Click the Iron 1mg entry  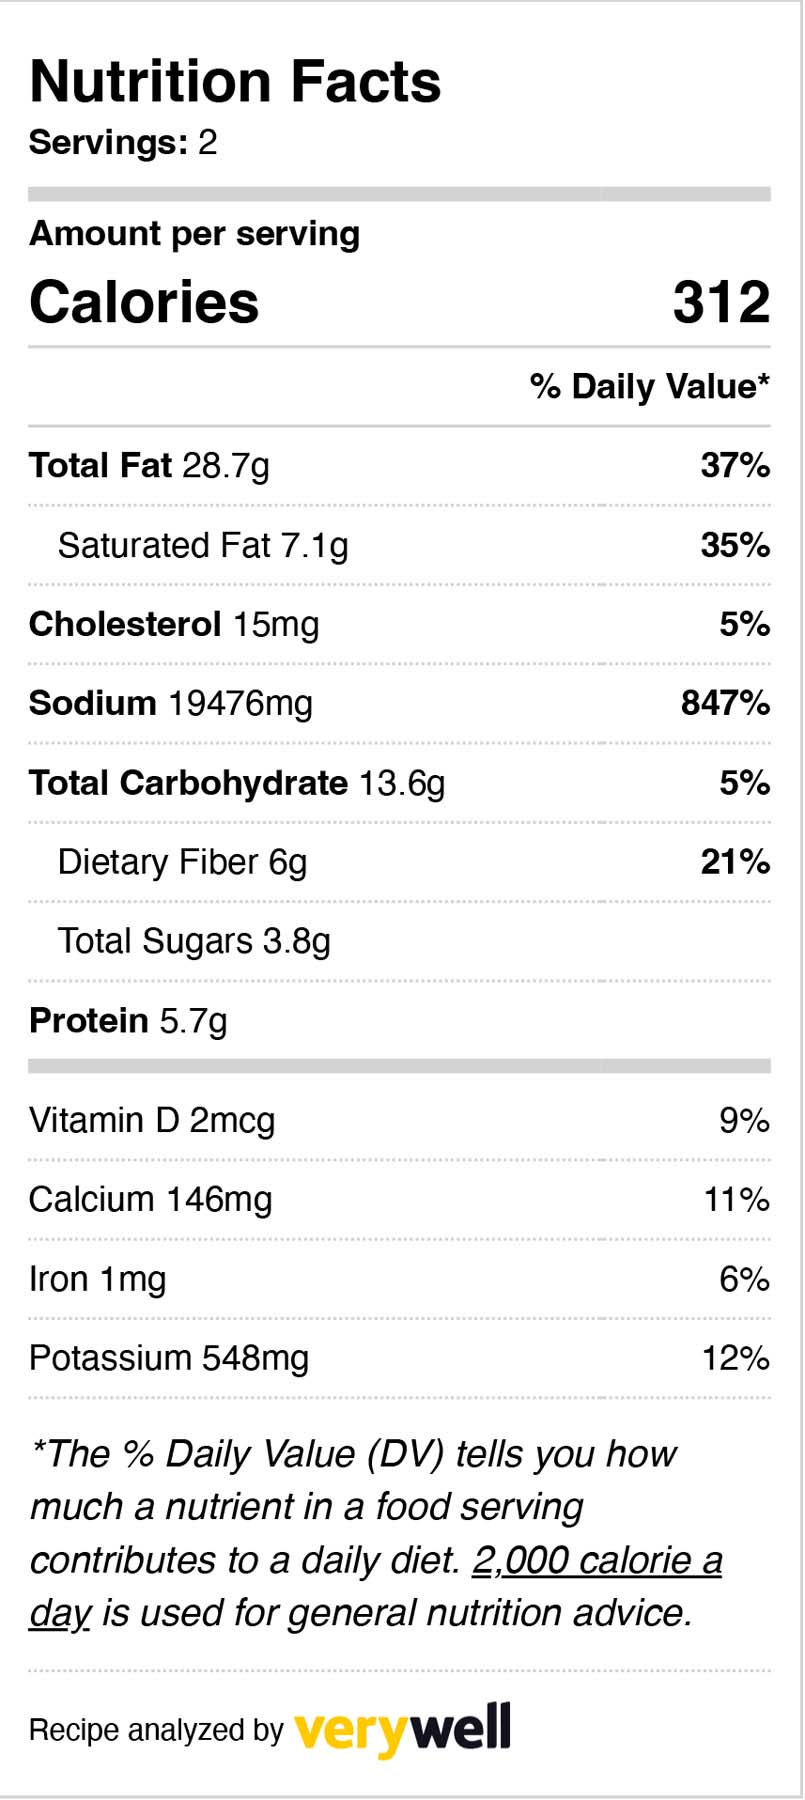click(x=97, y=1279)
